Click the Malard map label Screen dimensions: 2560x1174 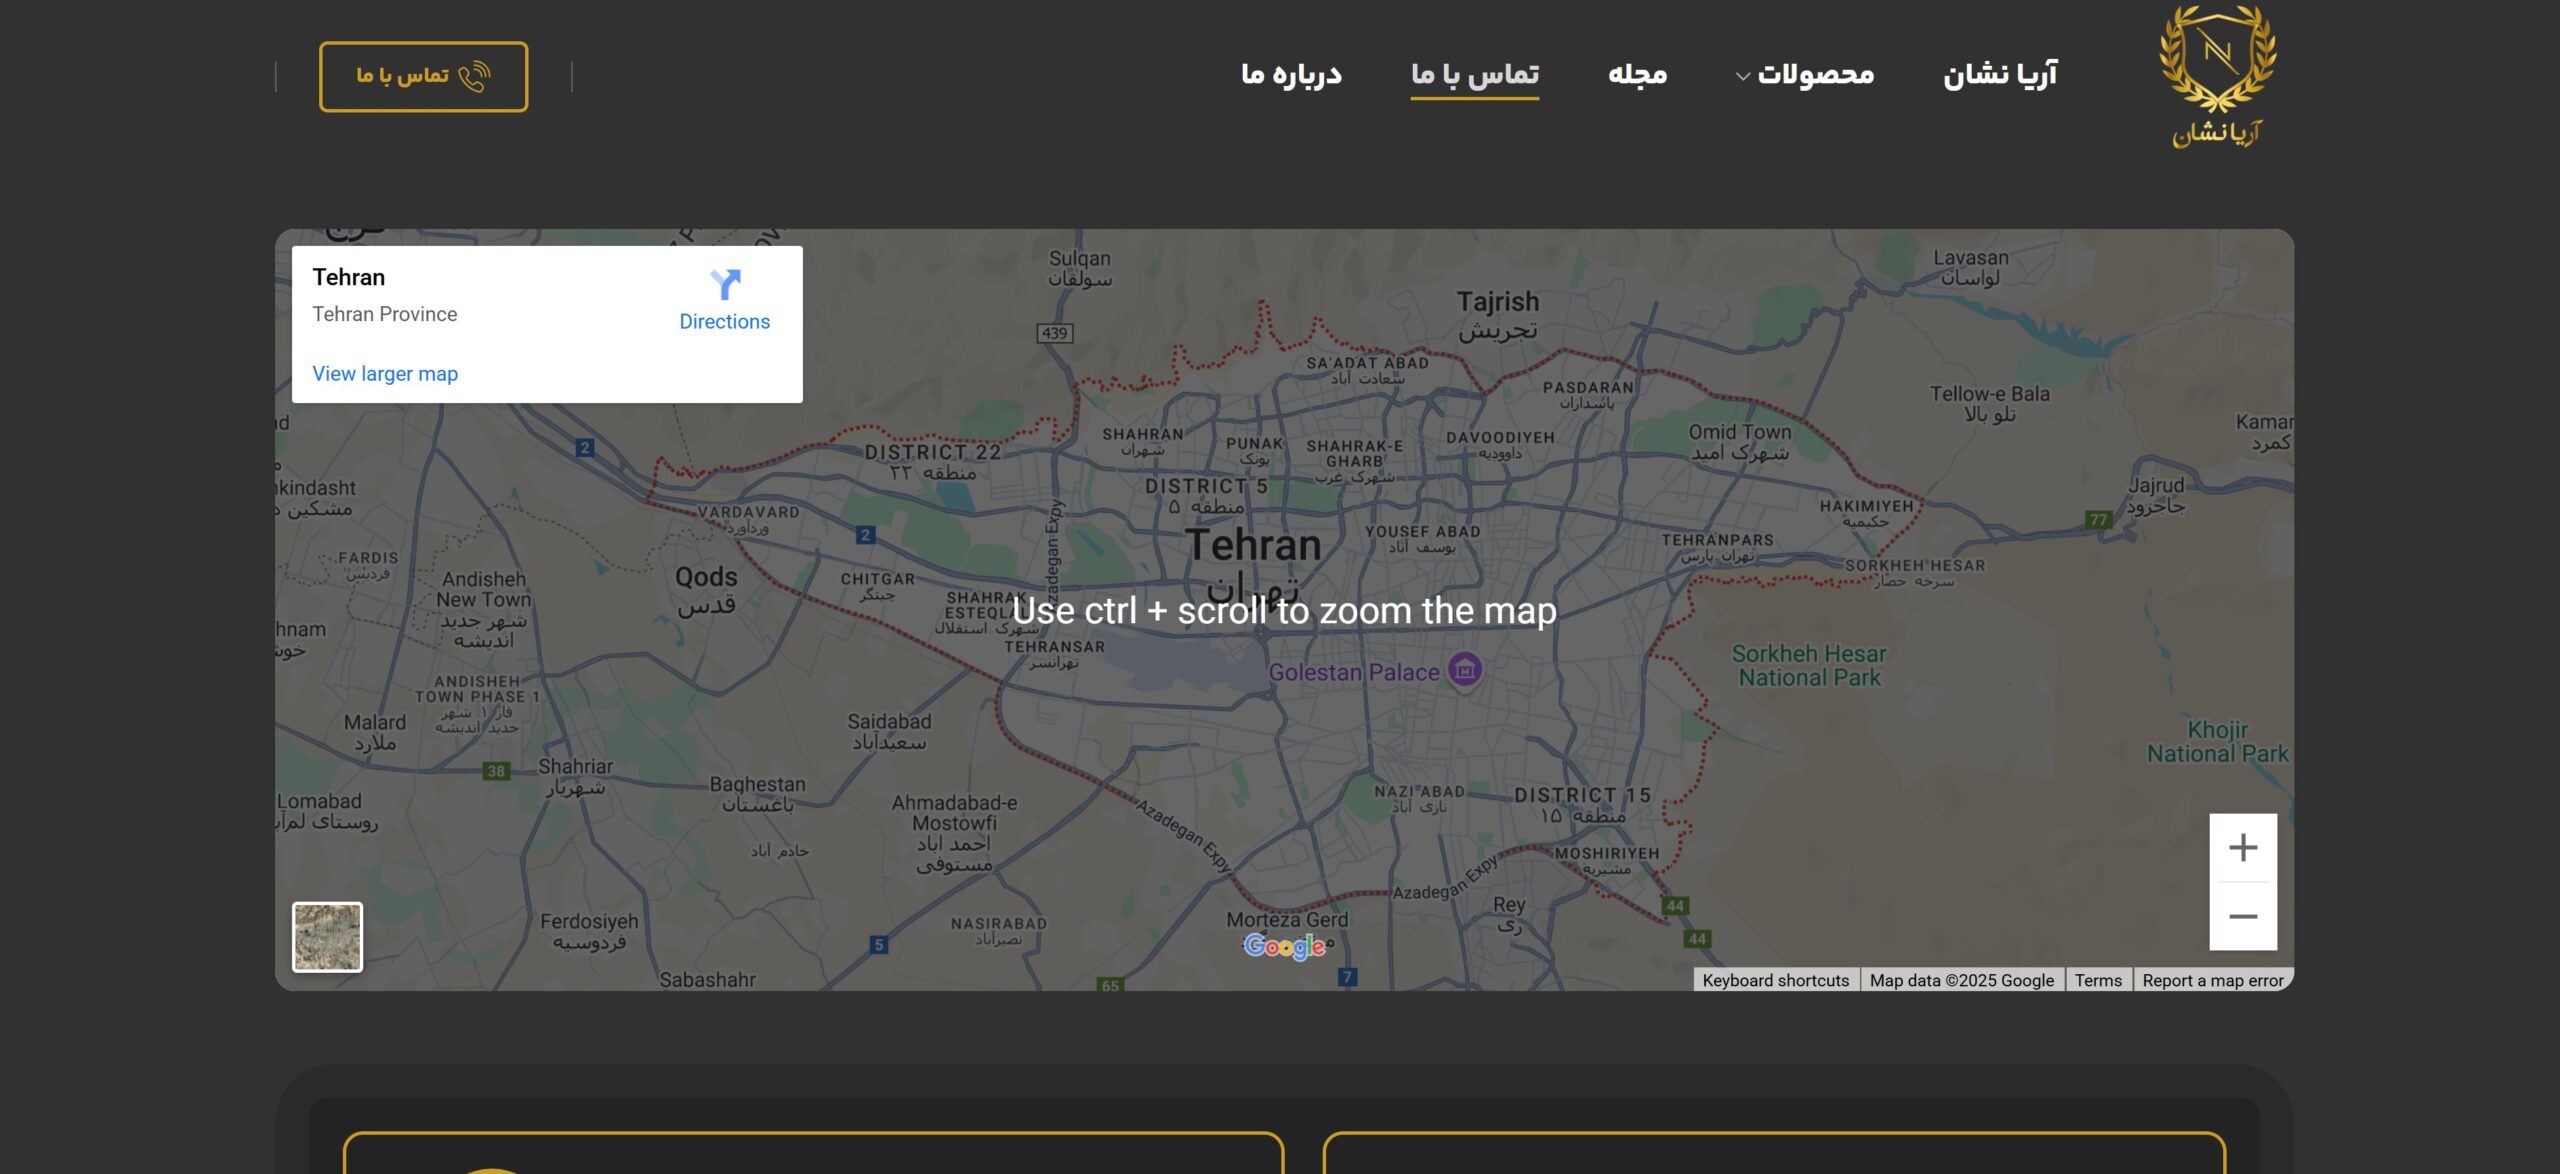[375, 732]
